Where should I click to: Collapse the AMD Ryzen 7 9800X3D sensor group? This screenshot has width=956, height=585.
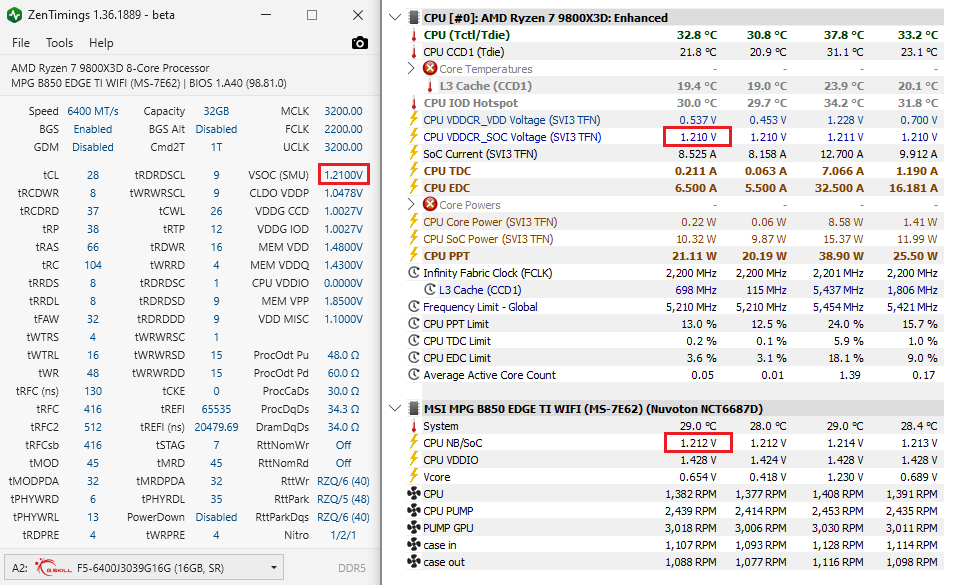pos(396,18)
